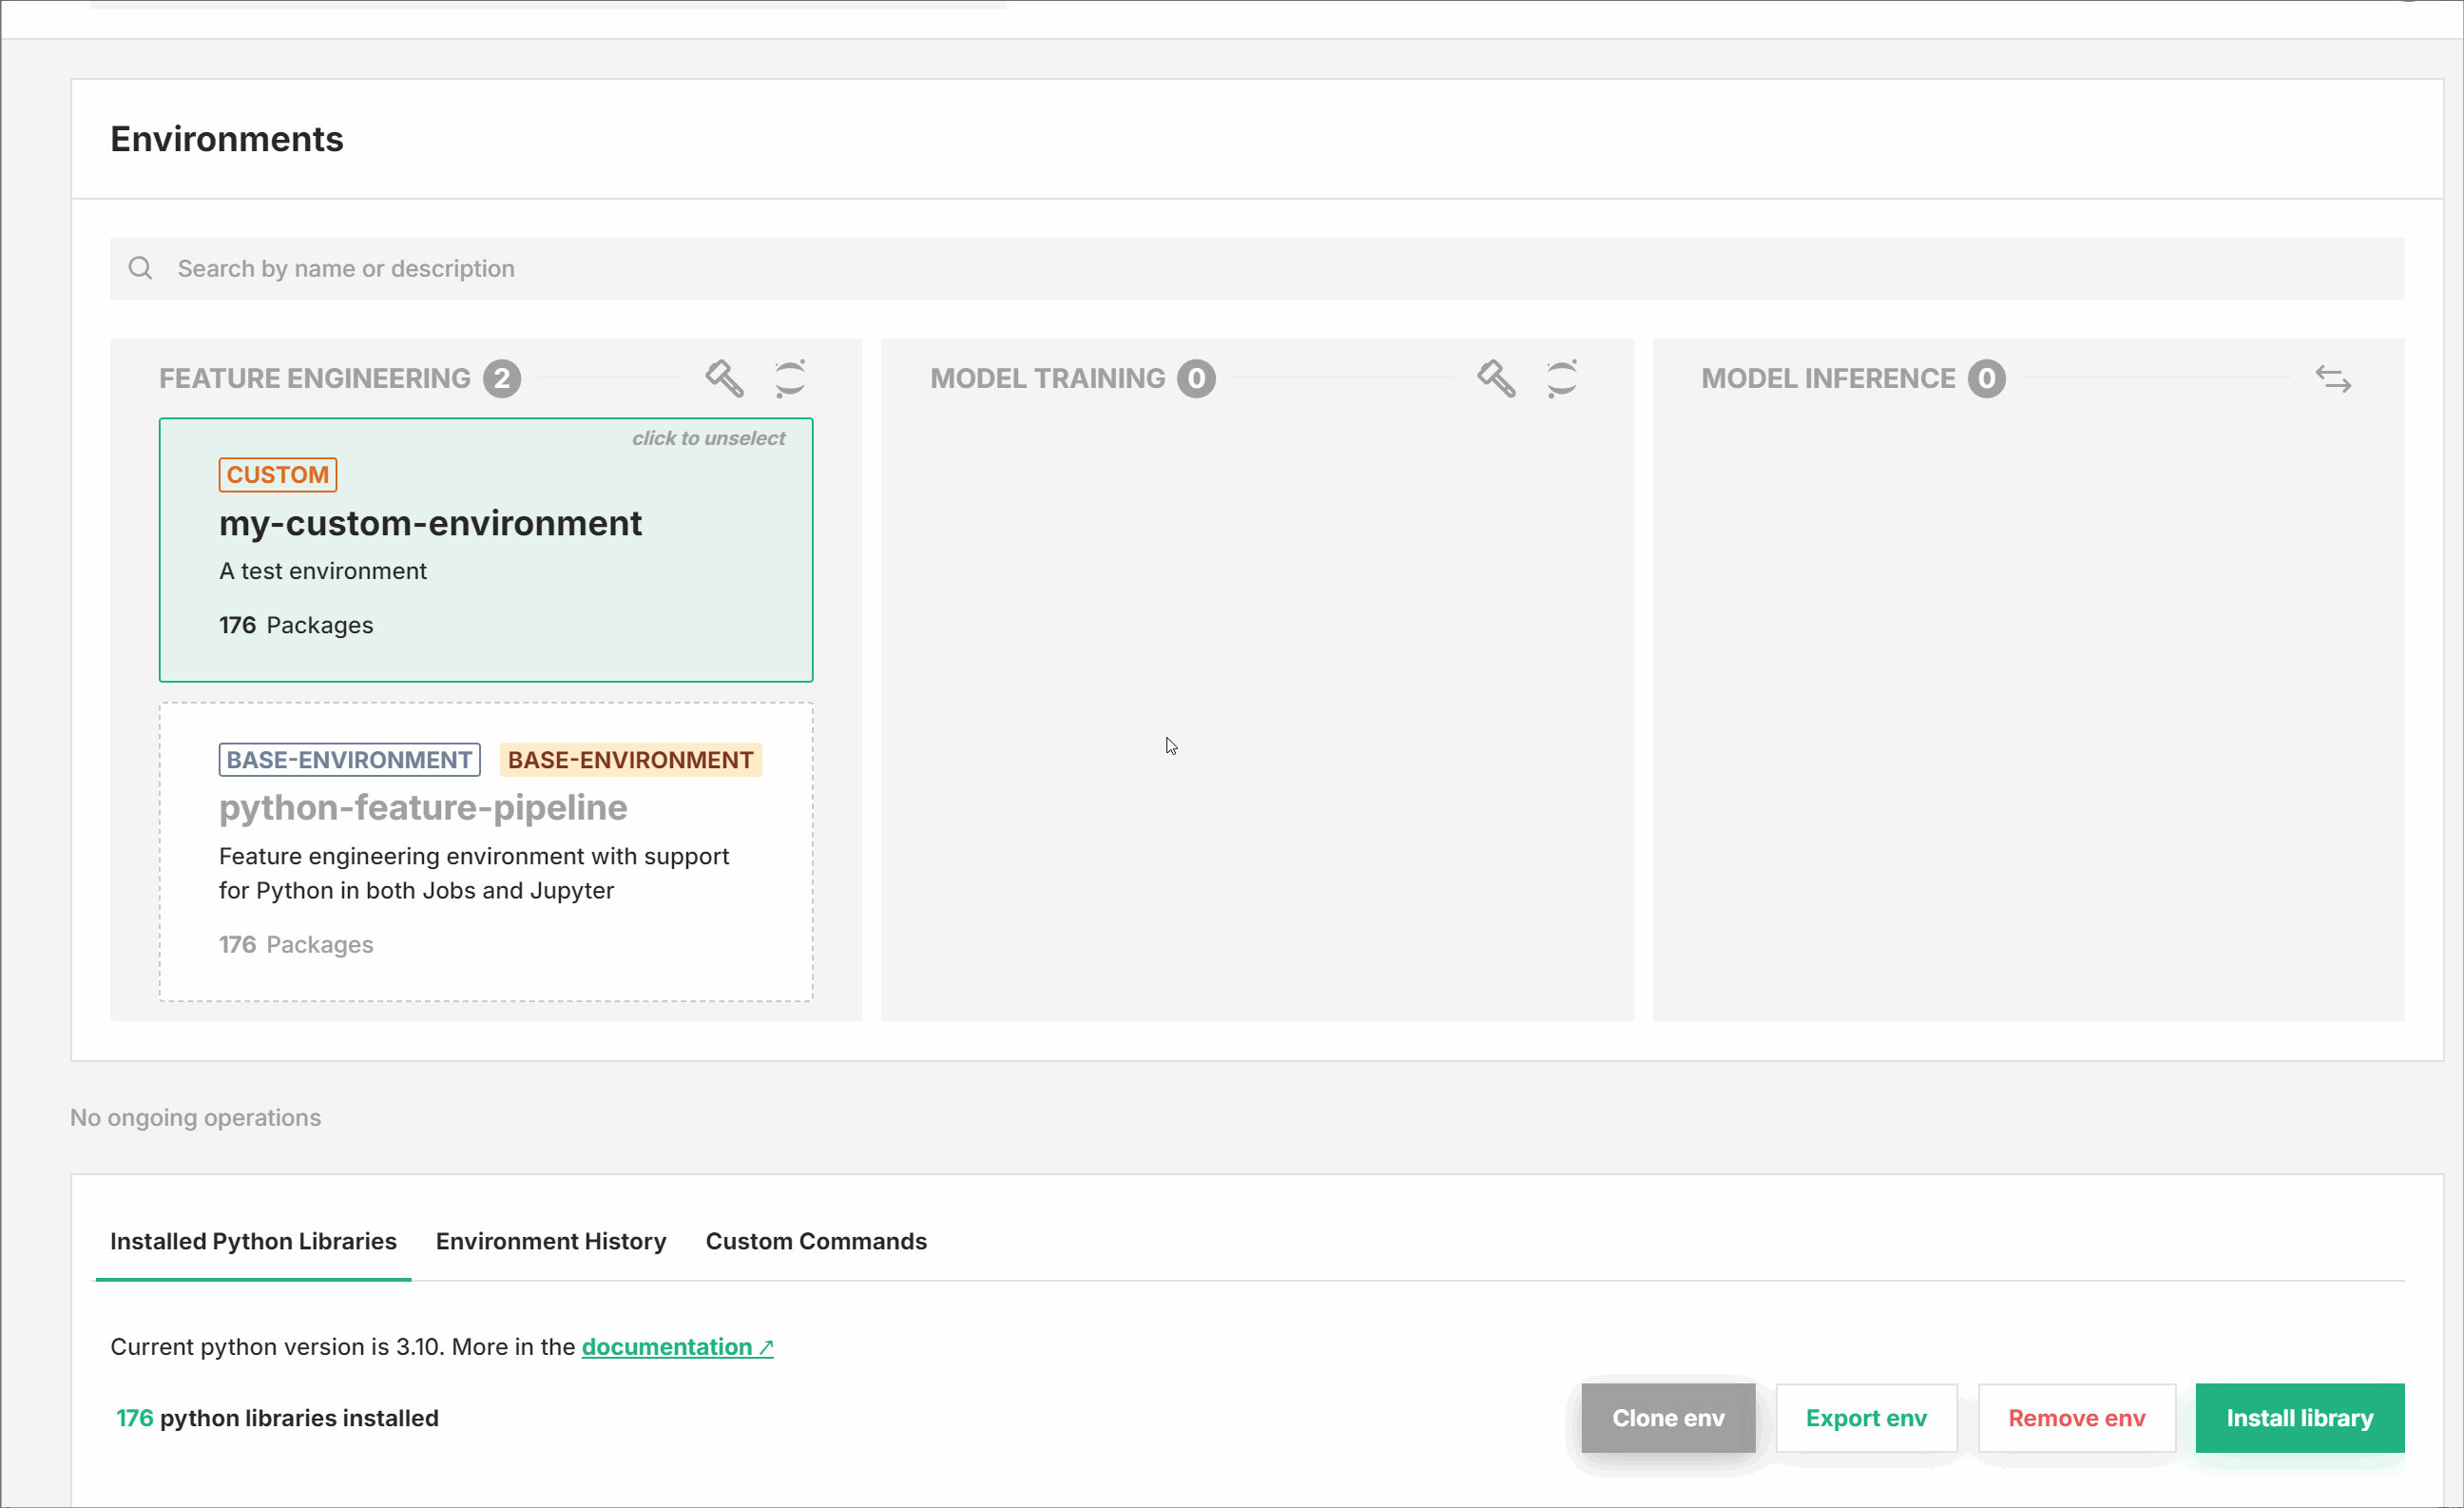Click the CUSTOM tag label
The height and width of the screenshot is (1508, 2464).
277,475
